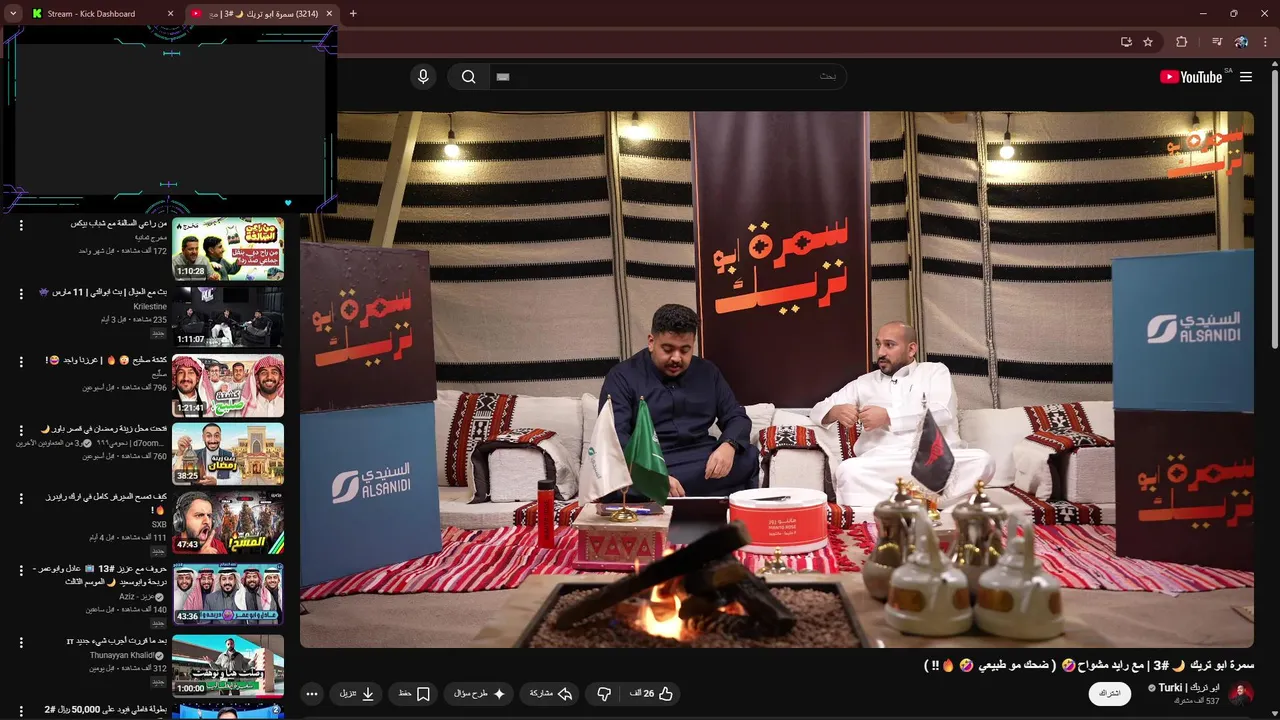Screen dimensions: 1280x720
Task: Open options menu for فتحت محل زينة video
Action: [21, 430]
